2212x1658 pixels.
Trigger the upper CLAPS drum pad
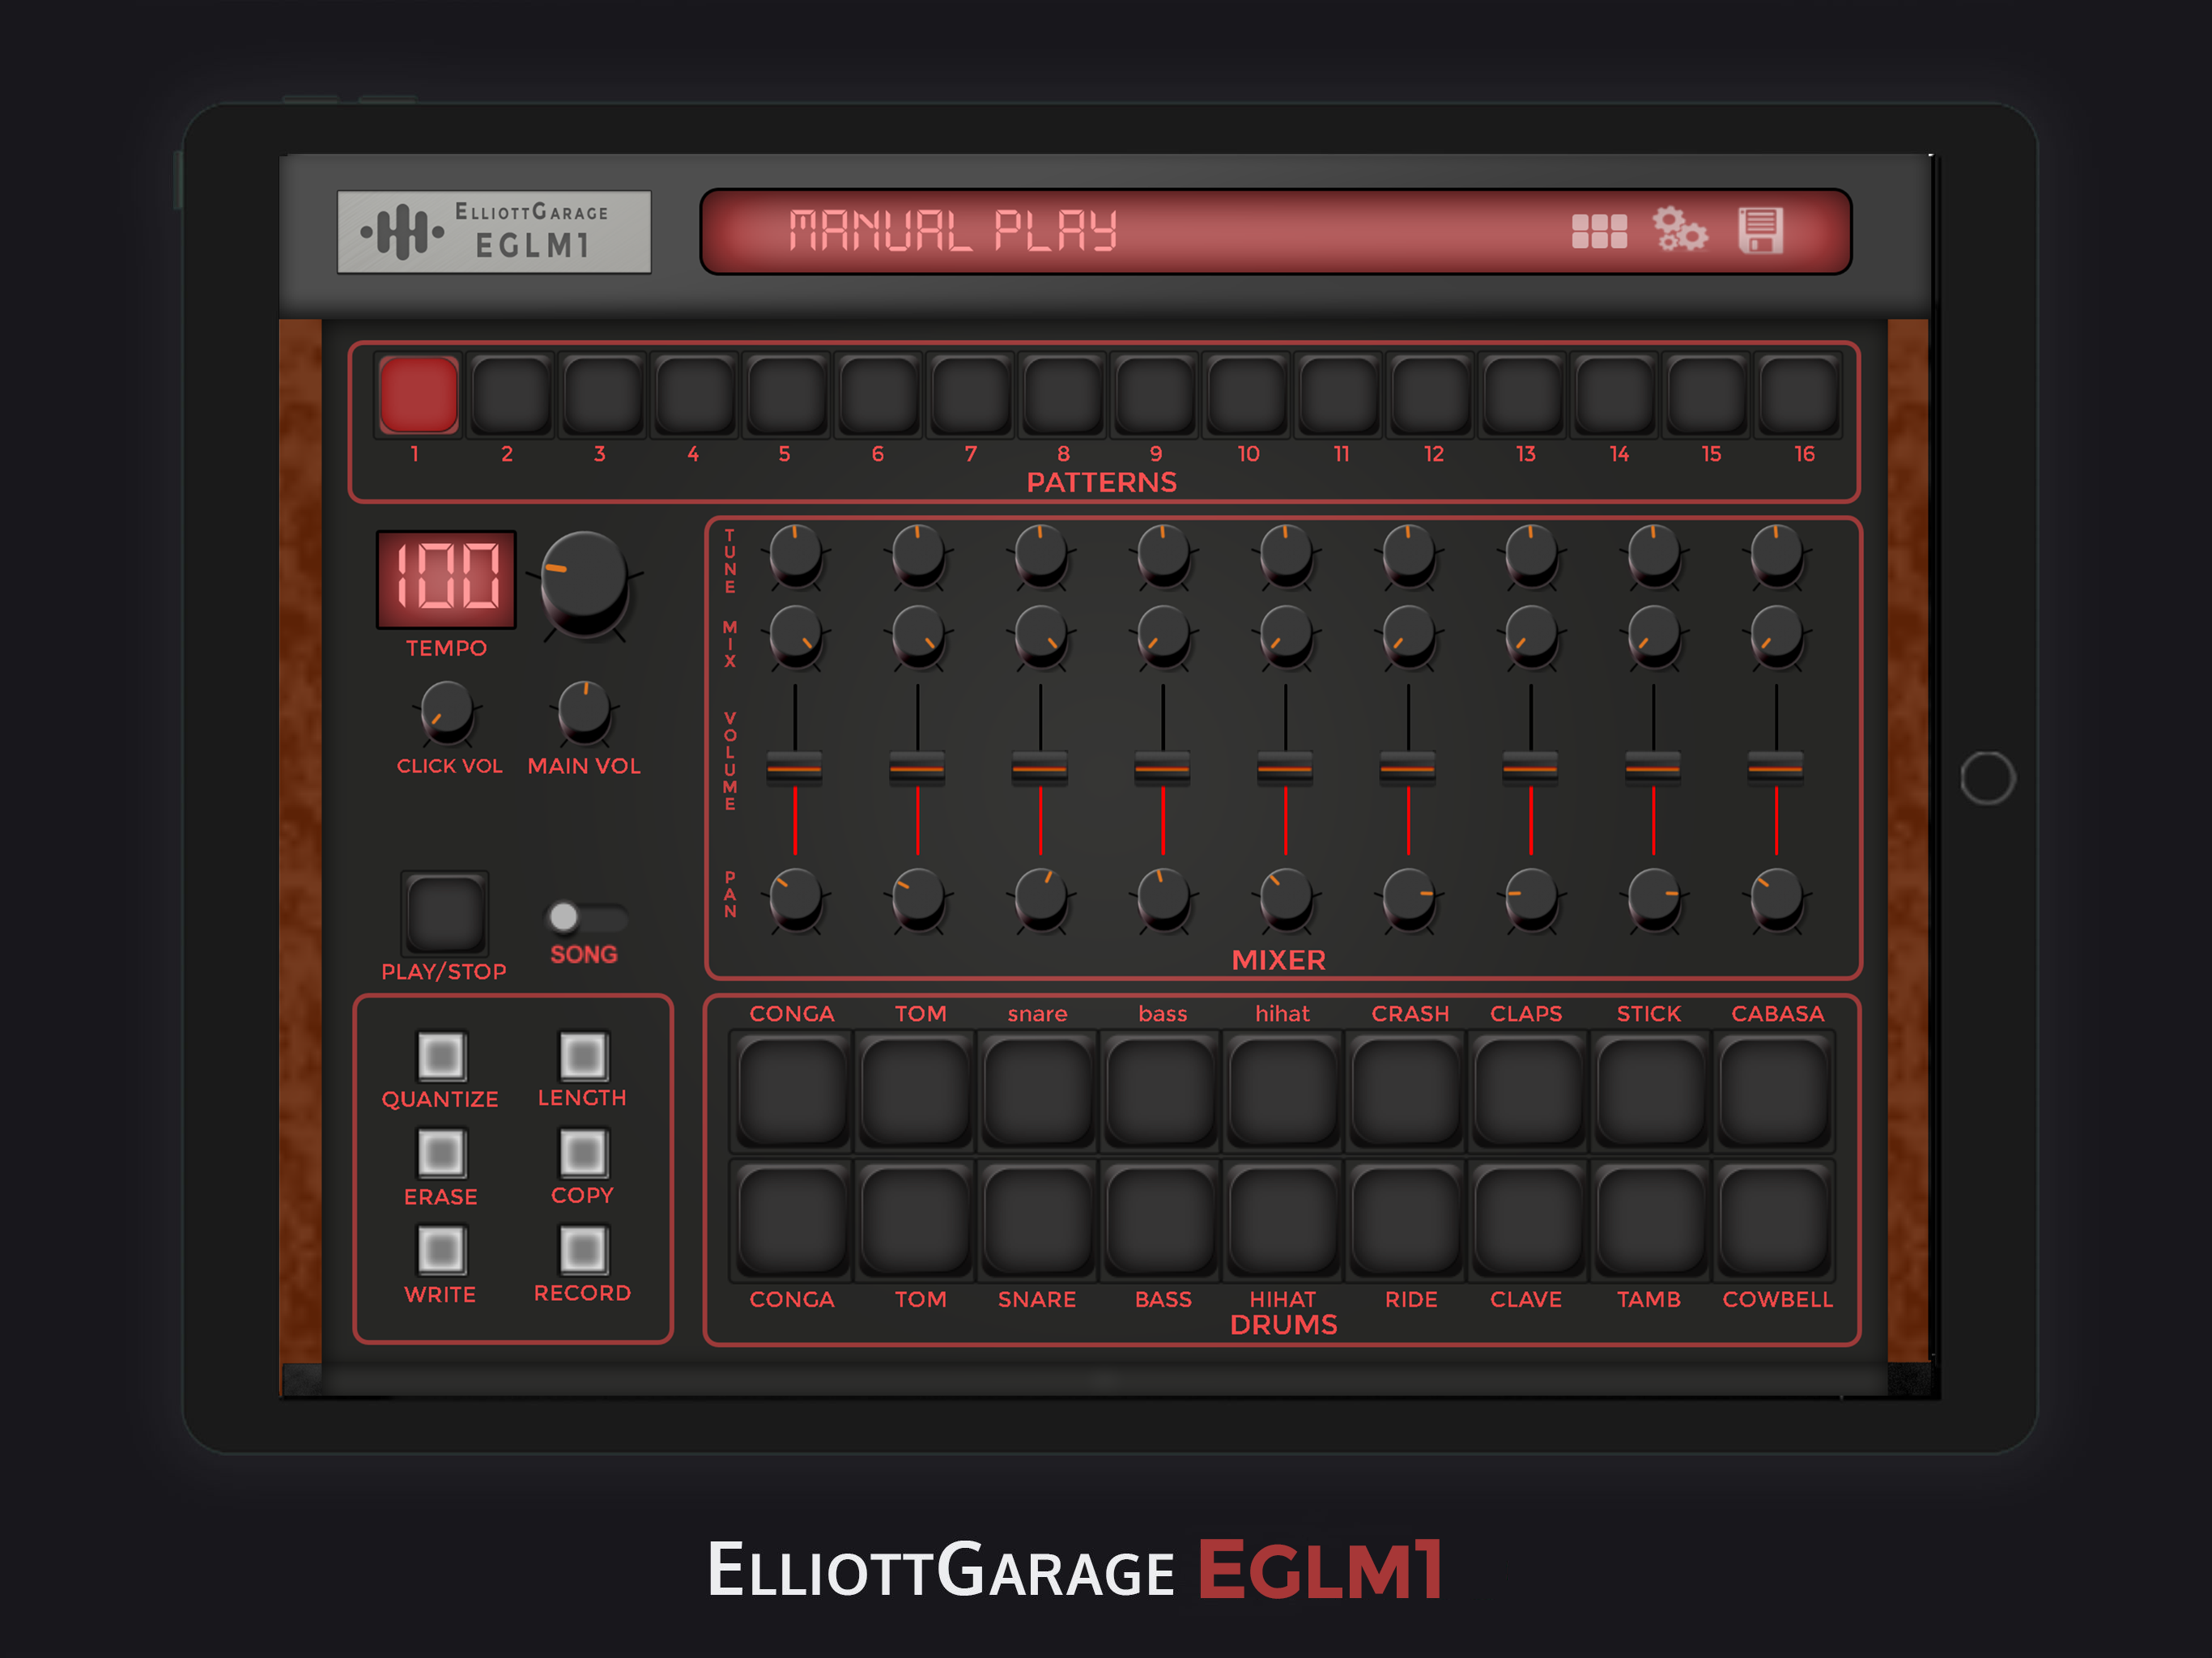[1528, 1091]
